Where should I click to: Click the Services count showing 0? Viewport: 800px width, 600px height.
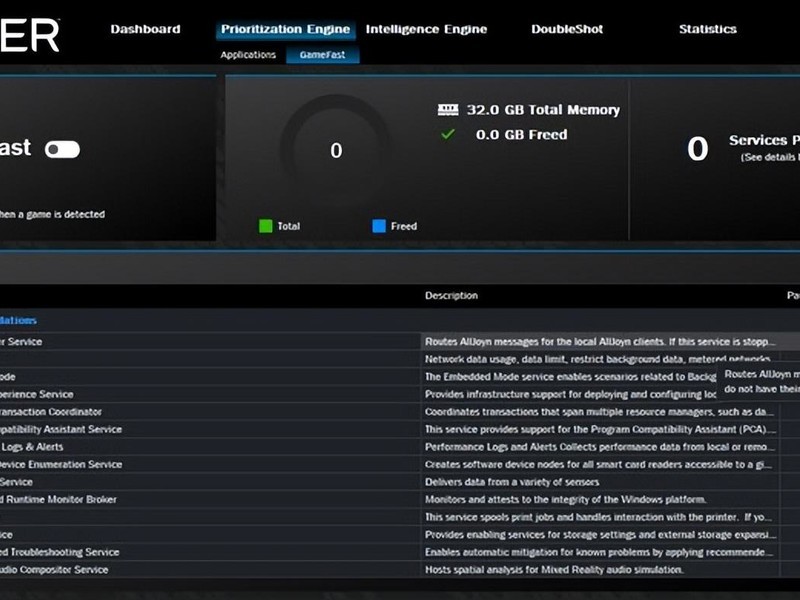coord(697,148)
